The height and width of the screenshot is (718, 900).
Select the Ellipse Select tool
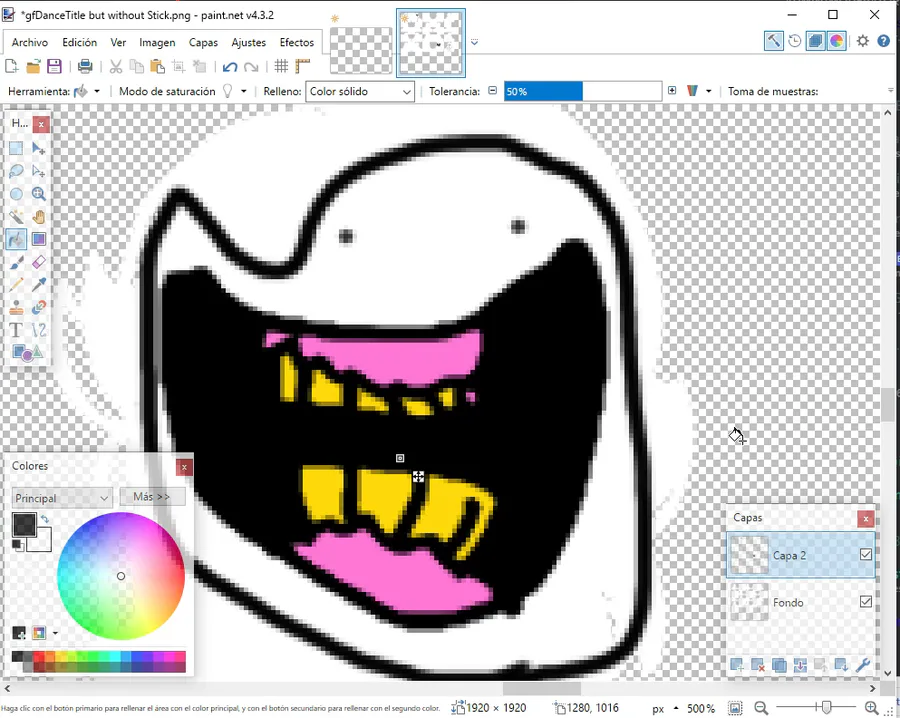click(x=16, y=194)
